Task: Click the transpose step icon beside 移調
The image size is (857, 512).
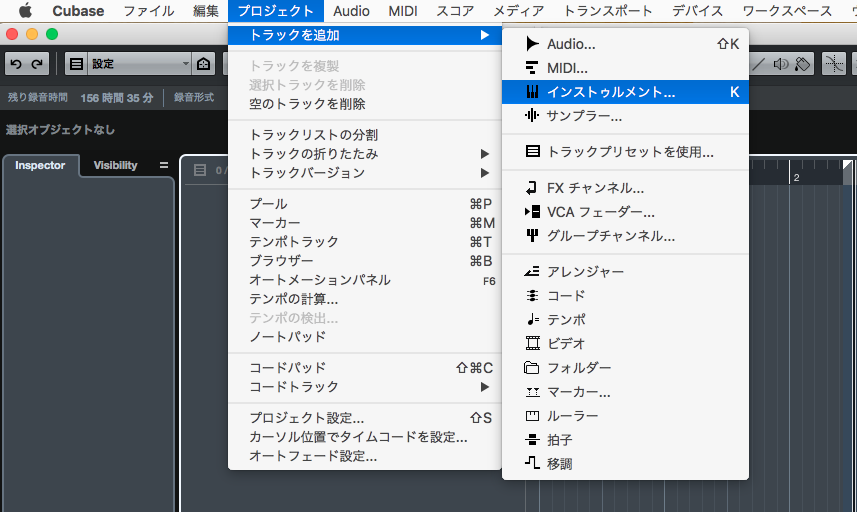Action: click(532, 463)
